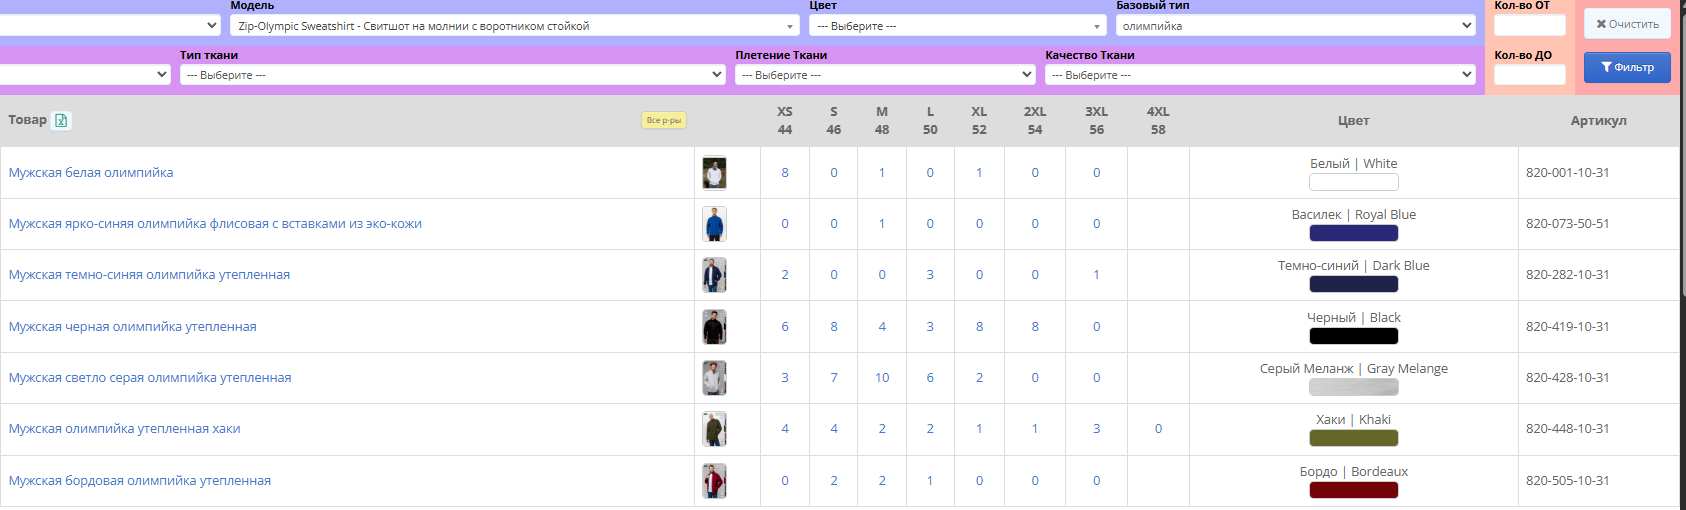This screenshot has width=1686, height=510.
Task: Expand the Качество Ткани dropdown
Action: [1260, 75]
